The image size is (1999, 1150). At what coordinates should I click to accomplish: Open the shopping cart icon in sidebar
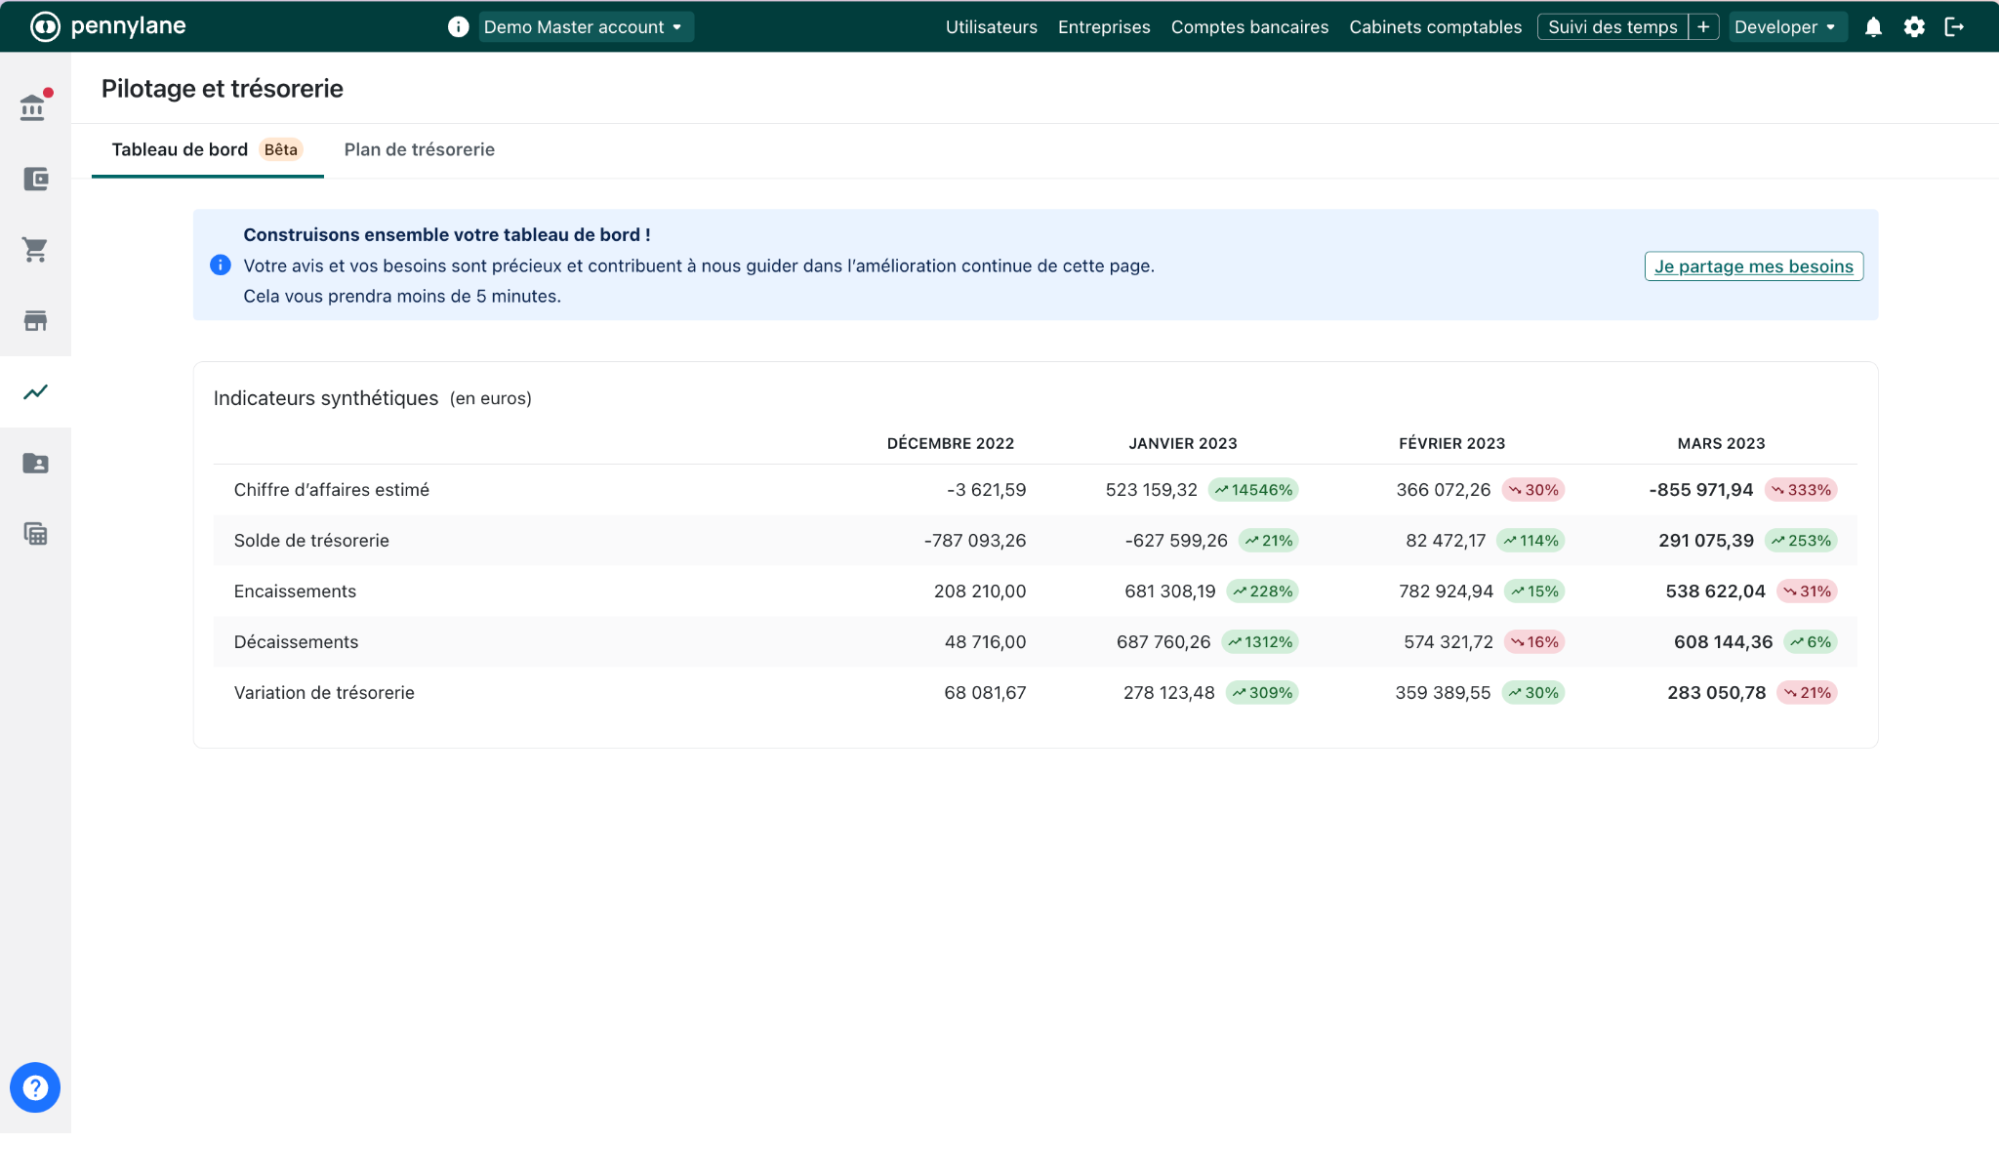[x=35, y=250]
